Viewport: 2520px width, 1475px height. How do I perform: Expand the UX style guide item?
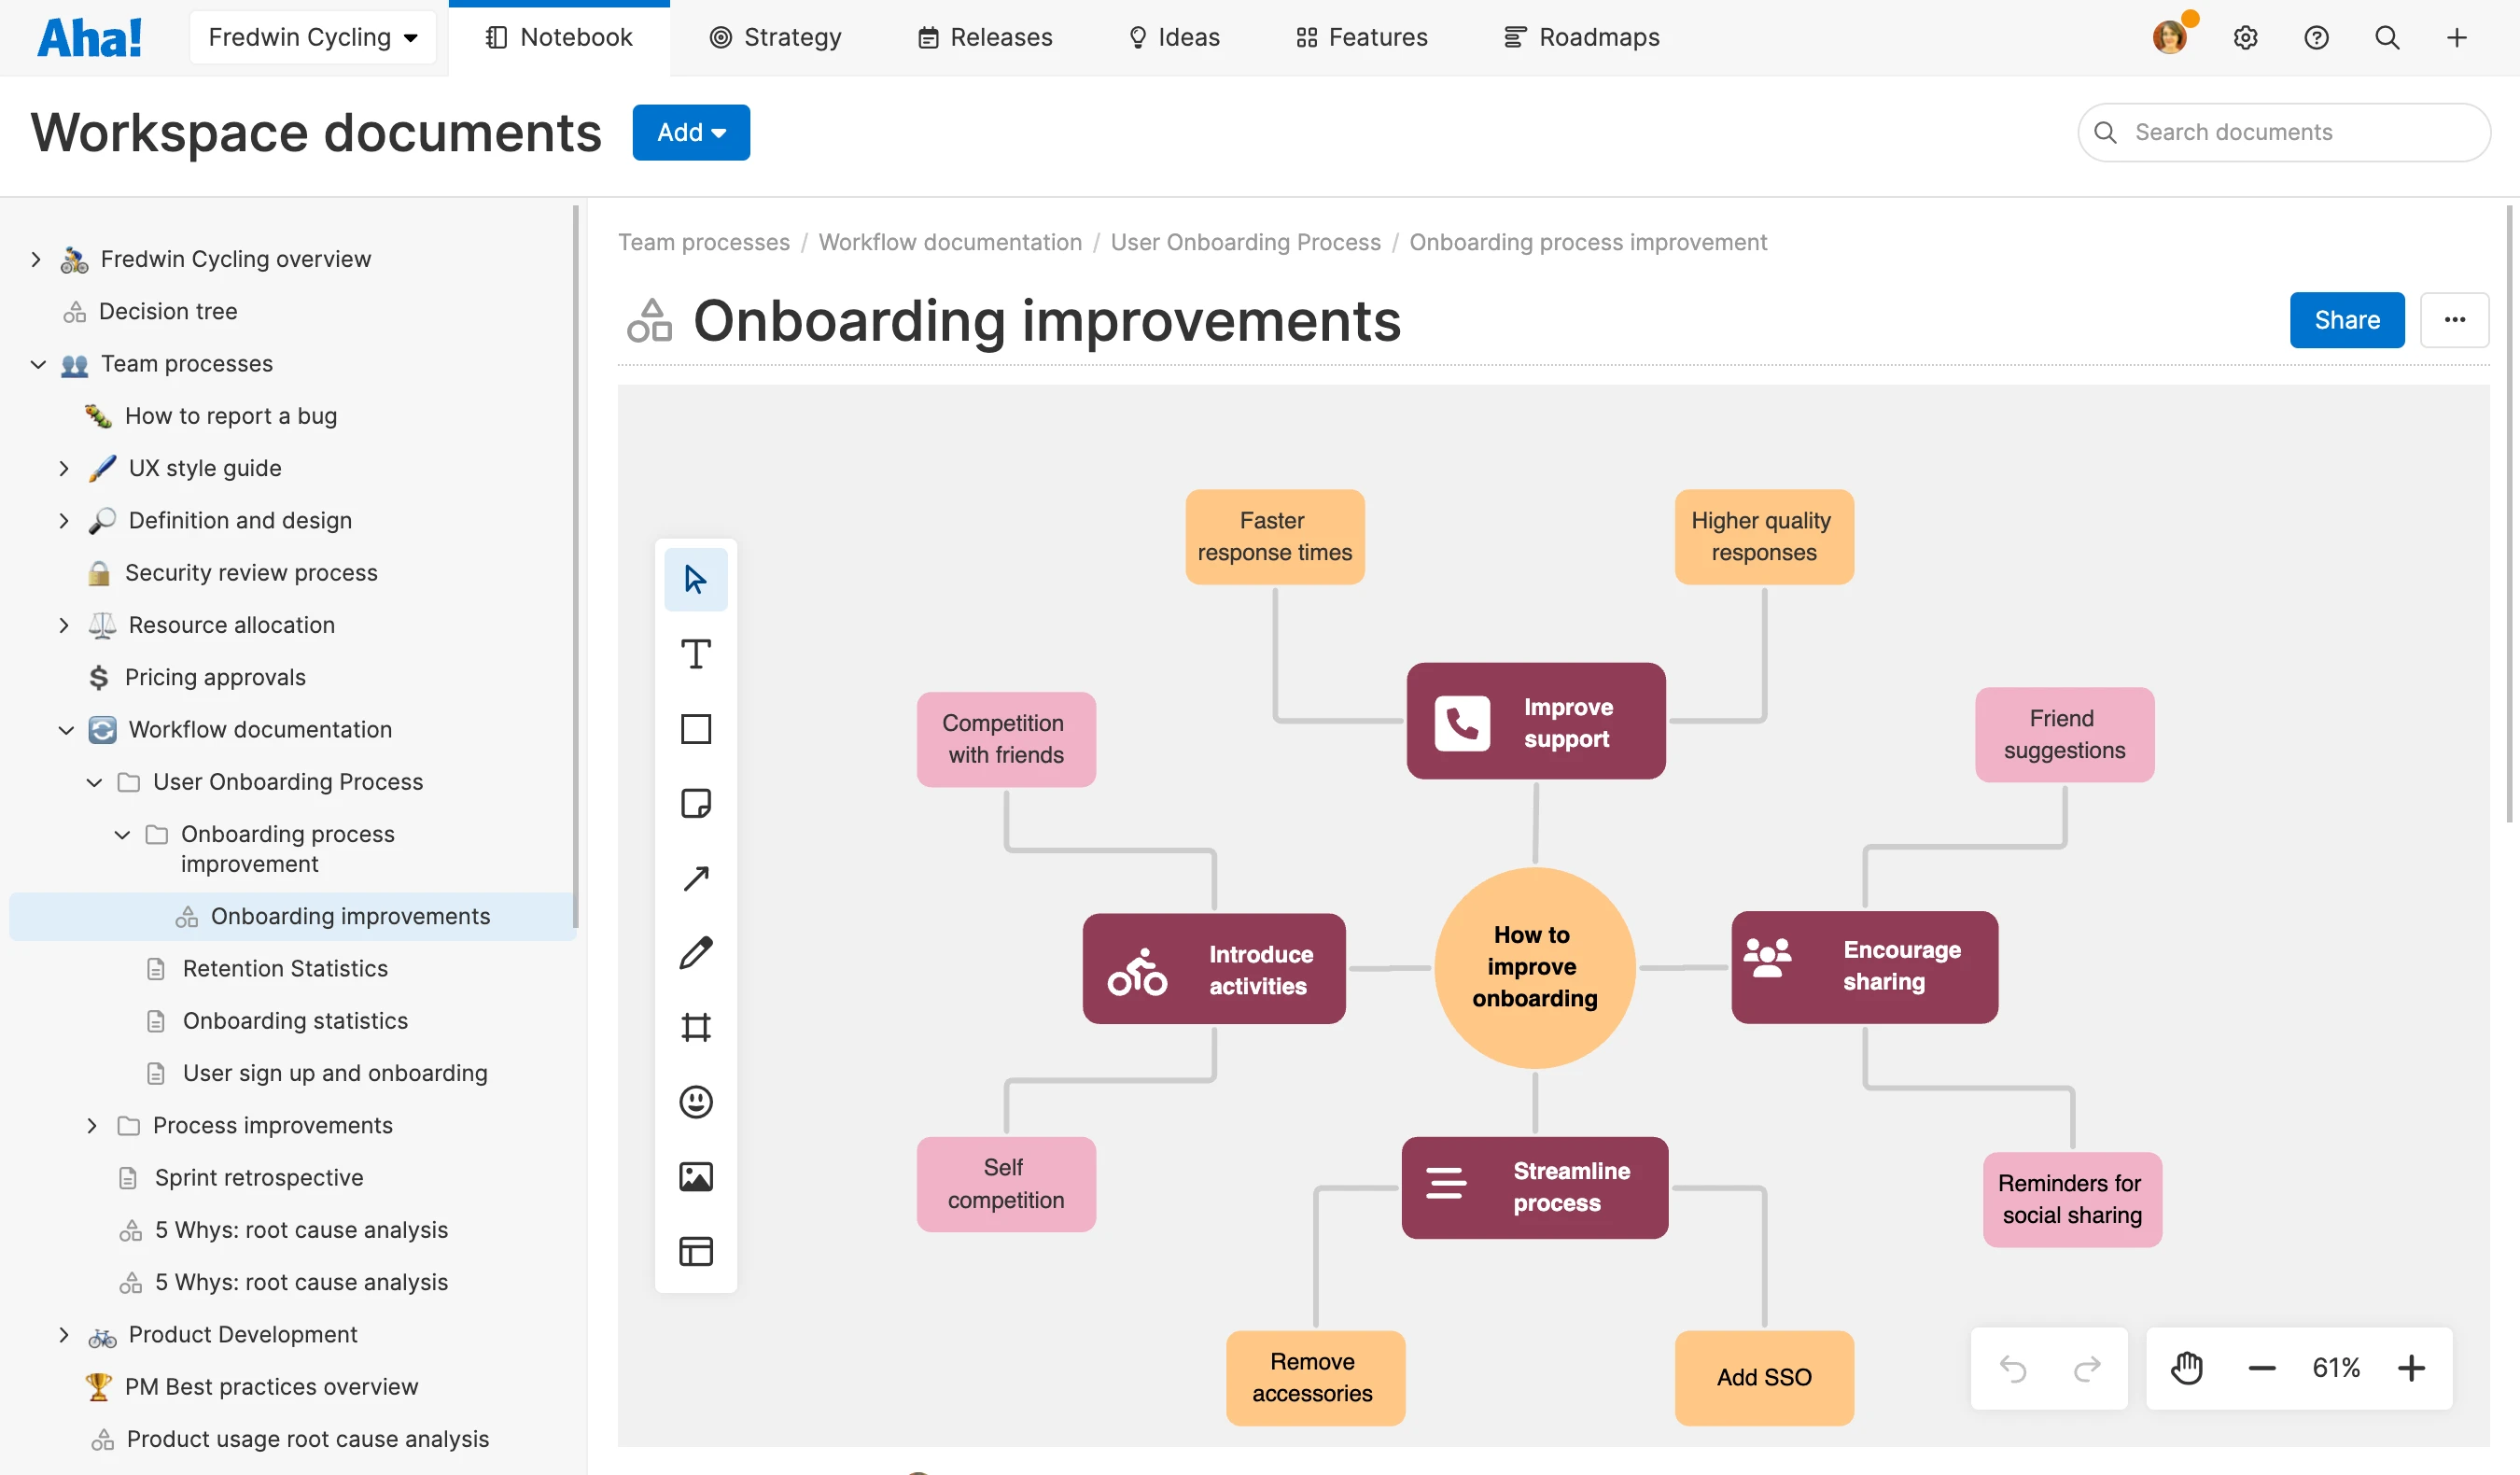tap(64, 468)
